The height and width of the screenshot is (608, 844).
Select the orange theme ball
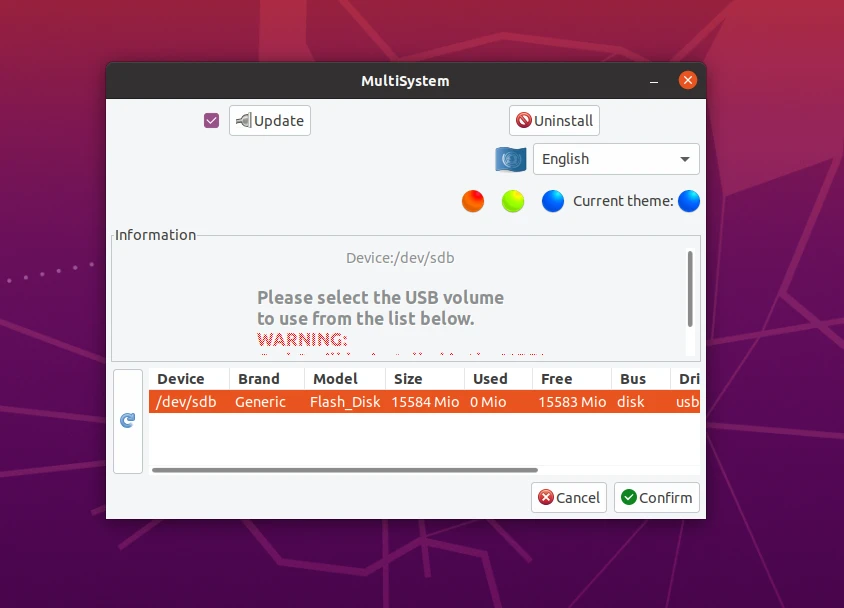tap(473, 201)
